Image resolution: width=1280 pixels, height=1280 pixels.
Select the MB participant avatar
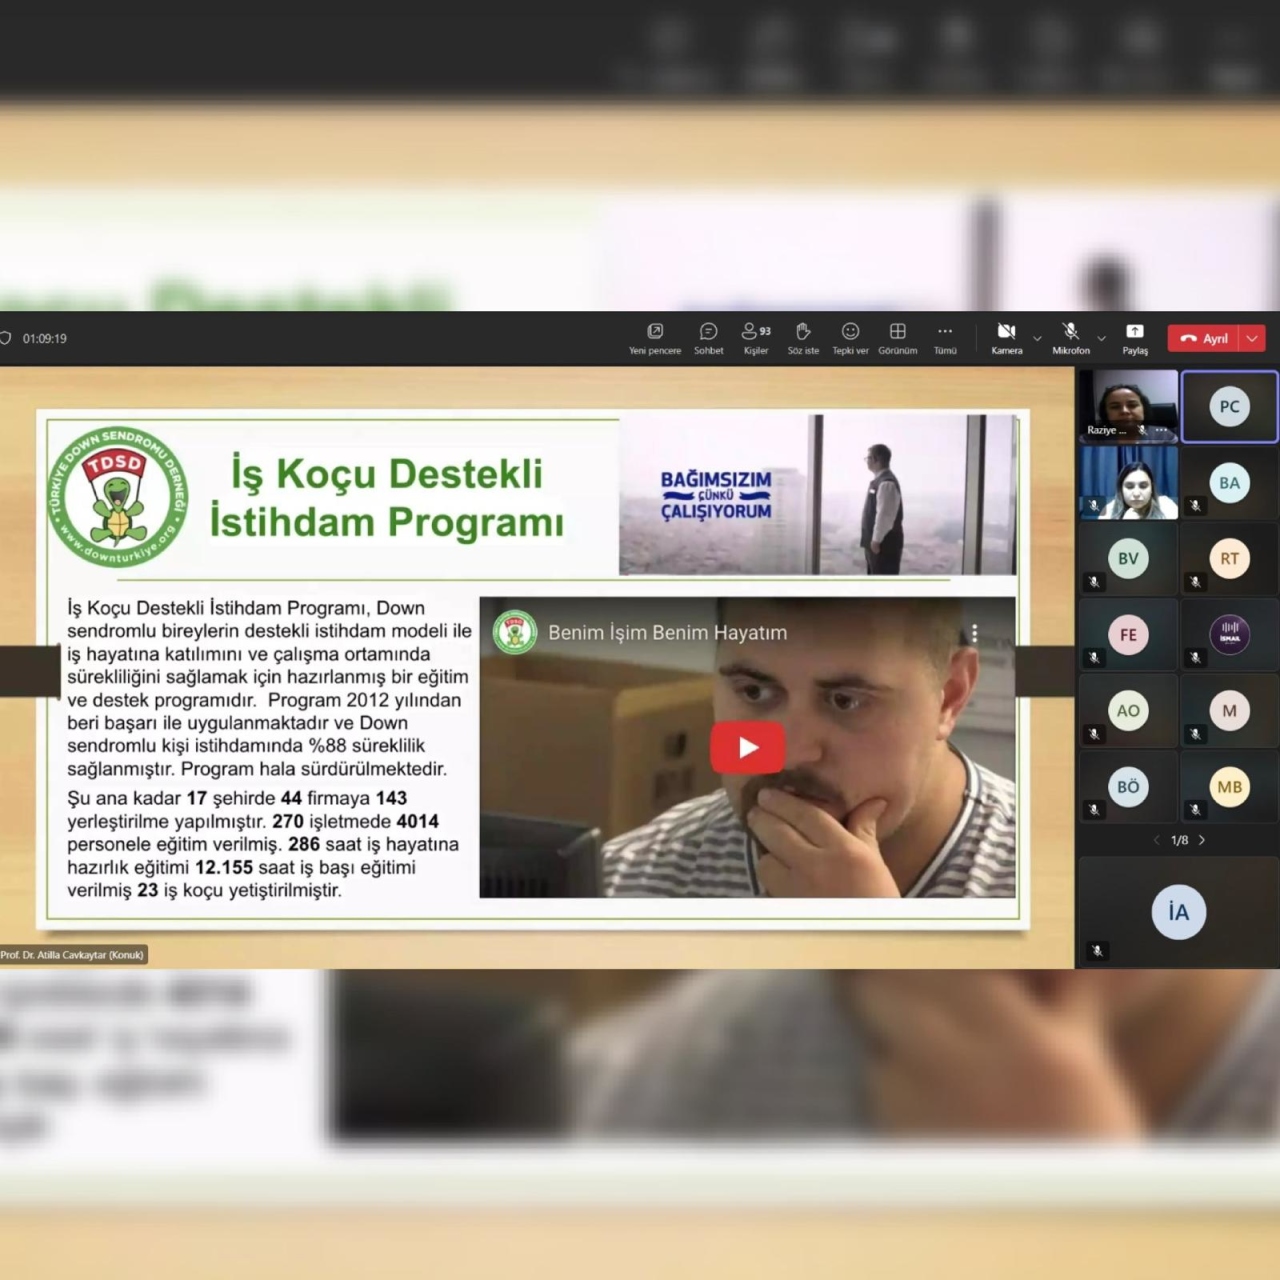(x=1229, y=787)
